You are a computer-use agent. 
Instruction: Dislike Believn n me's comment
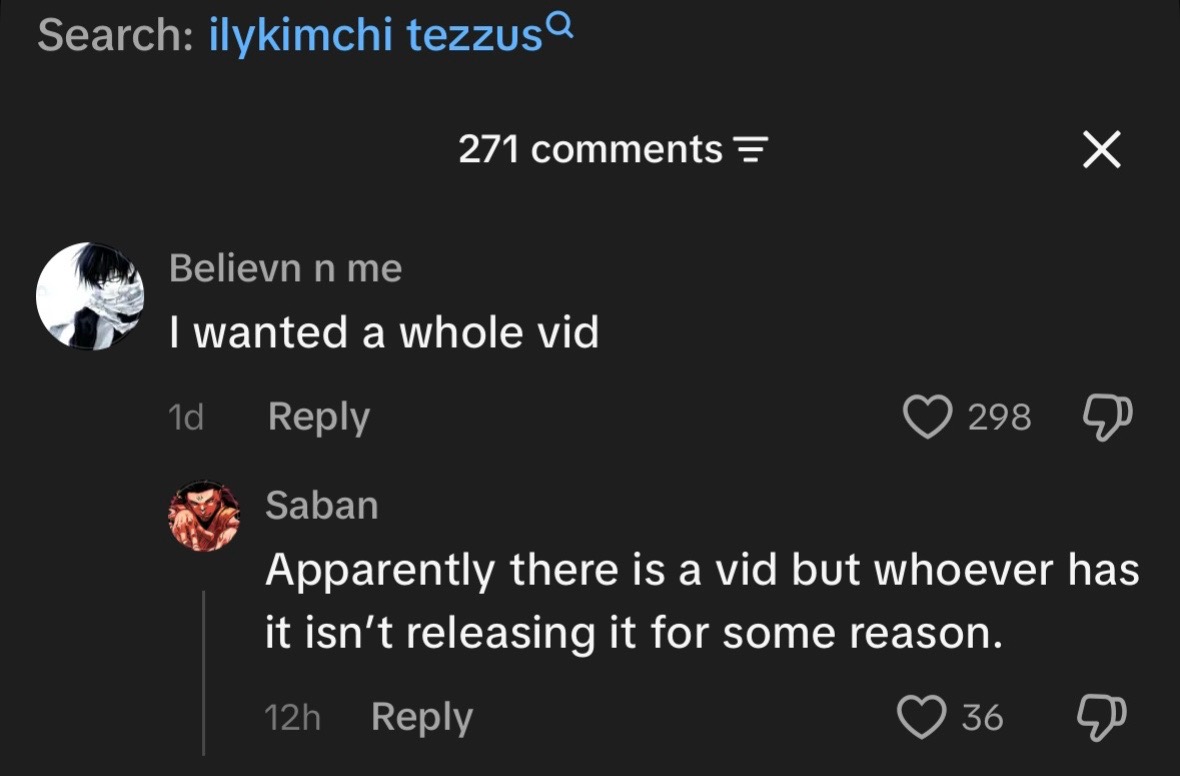[1107, 417]
